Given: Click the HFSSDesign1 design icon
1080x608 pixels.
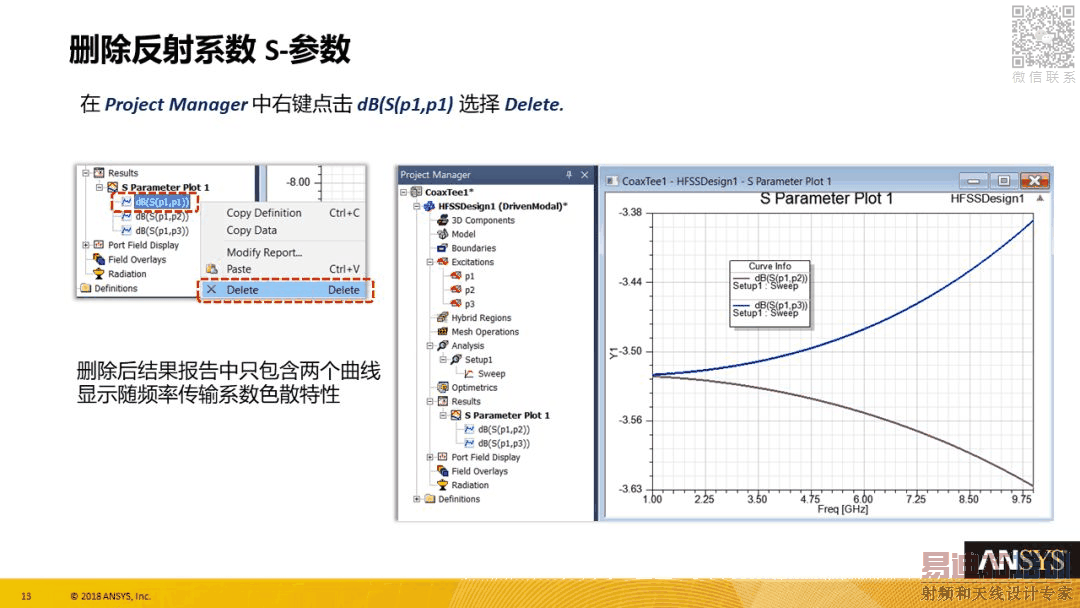Looking at the screenshot, I should point(429,206).
